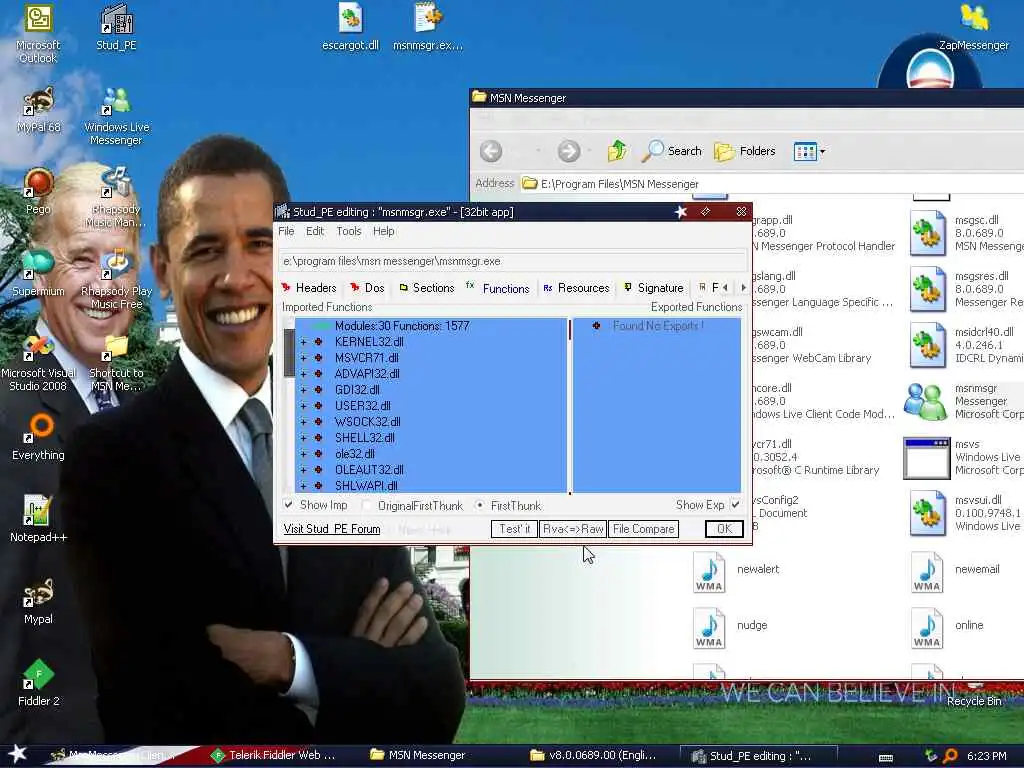The height and width of the screenshot is (768, 1024).
Task: Expand the KERNEL32.dll module node
Action: (x=303, y=342)
